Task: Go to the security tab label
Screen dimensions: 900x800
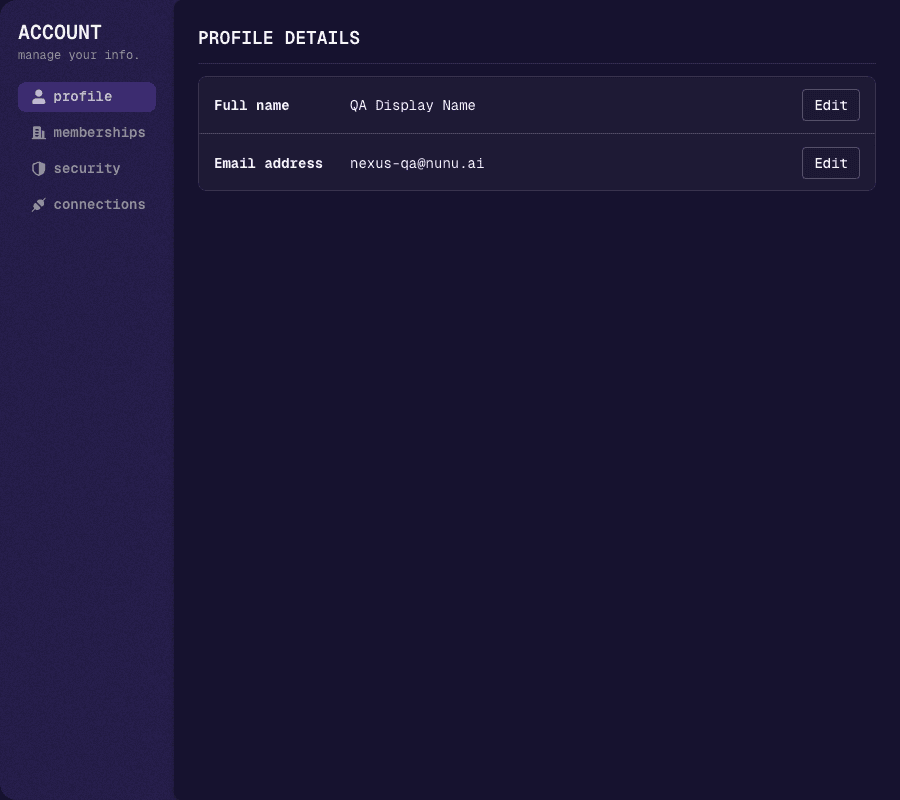Action: [87, 169]
